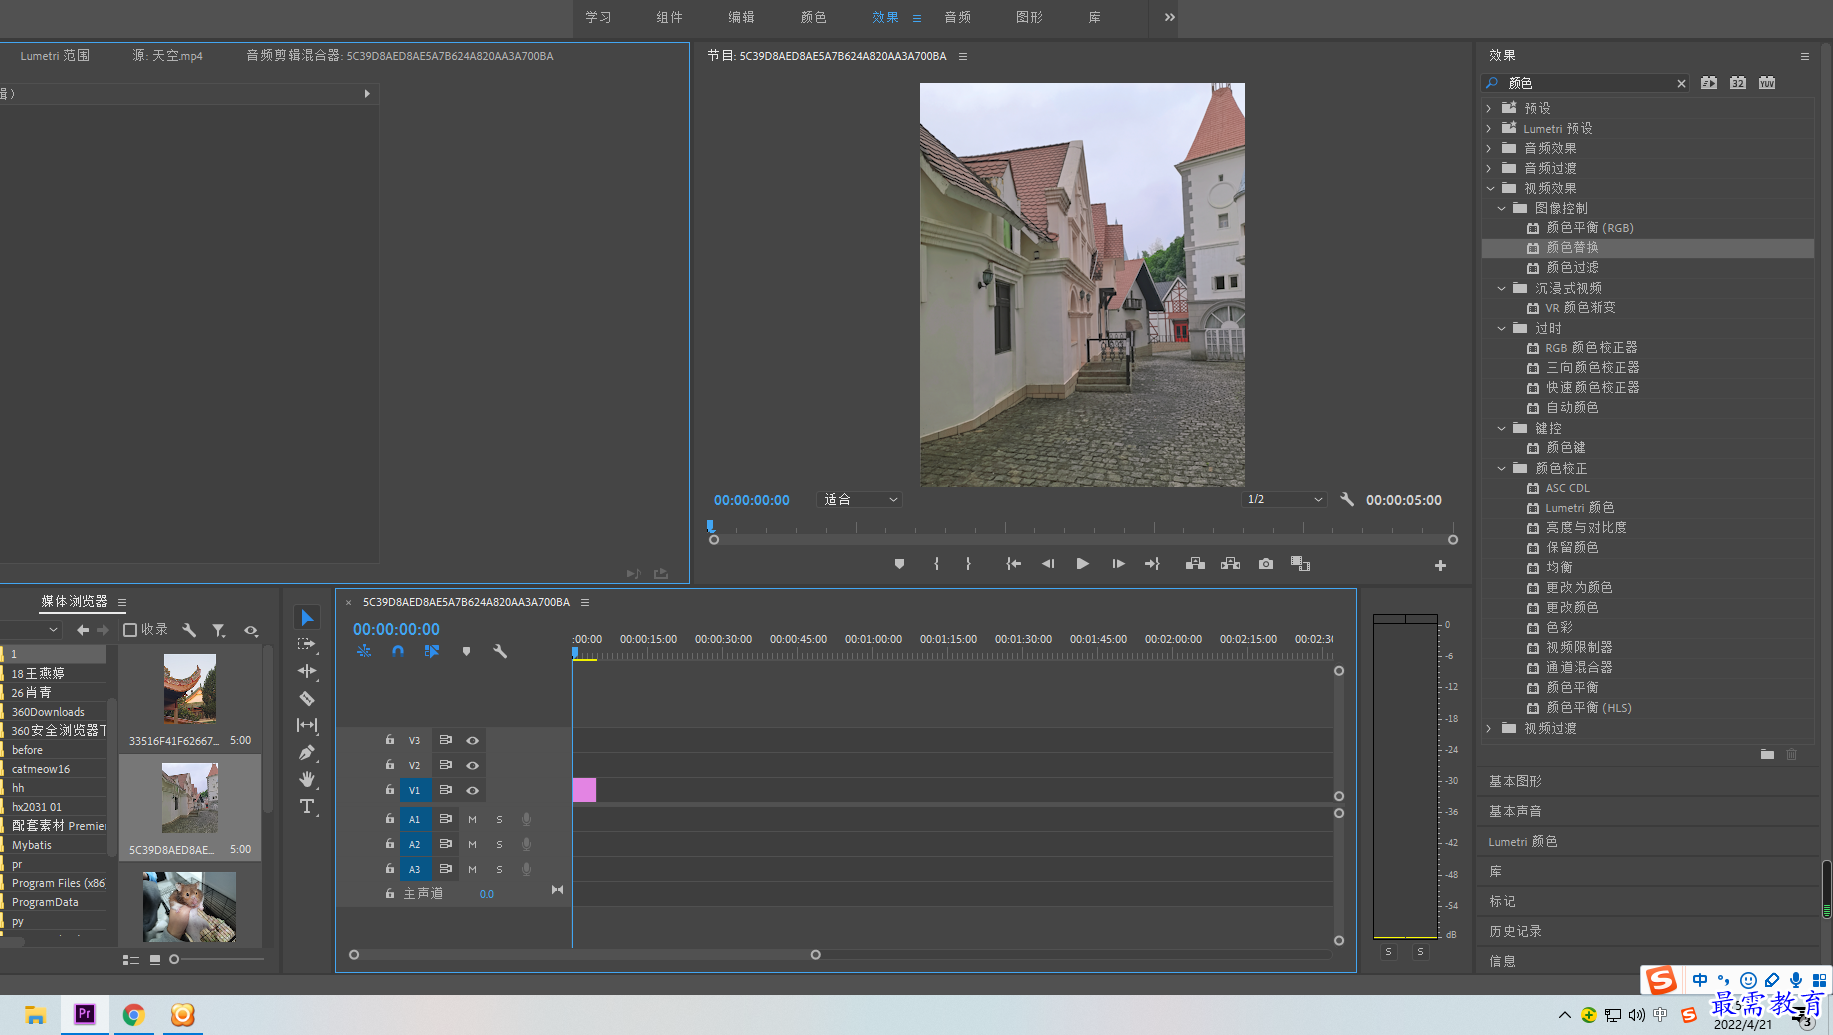1833x1035 pixels.
Task: Collapse the 图像控制 folder
Action: click(1501, 208)
